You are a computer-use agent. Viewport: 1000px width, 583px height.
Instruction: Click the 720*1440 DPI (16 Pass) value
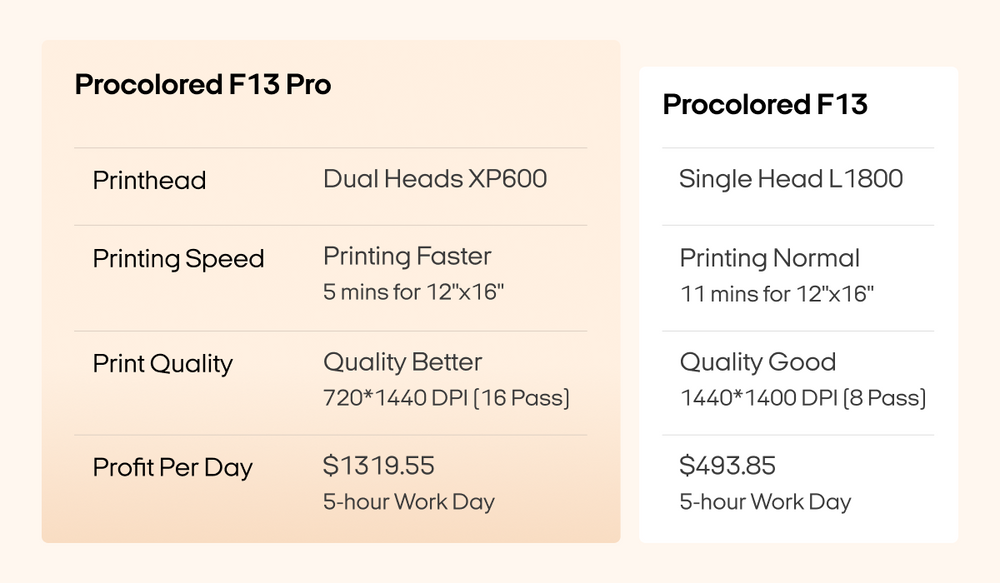point(446,398)
